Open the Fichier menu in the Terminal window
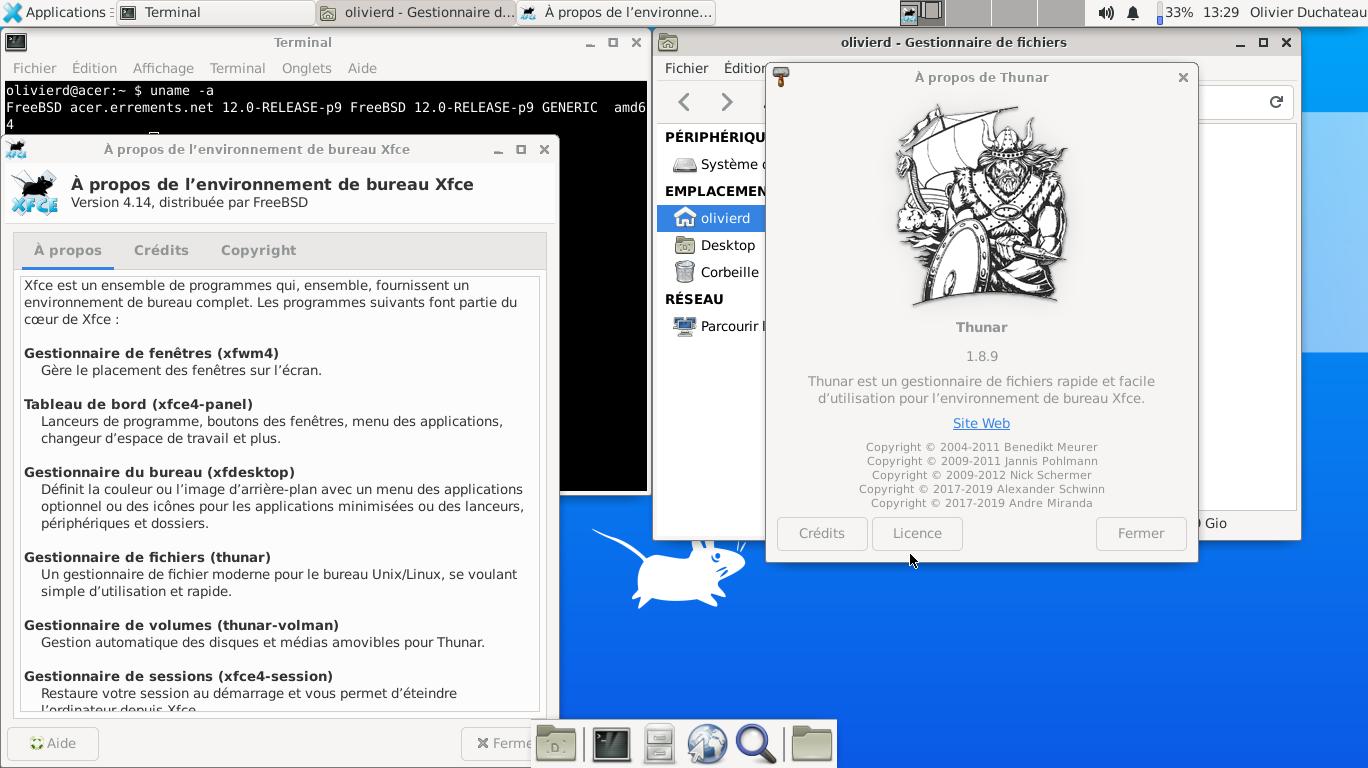The height and width of the screenshot is (768, 1368). 35,68
